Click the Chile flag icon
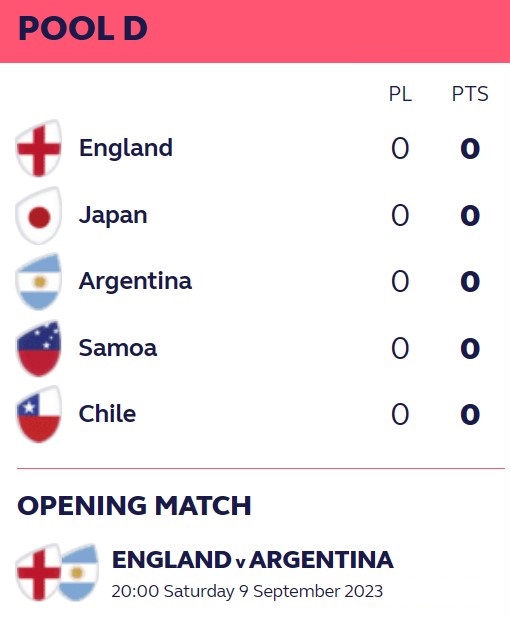This screenshot has width=510, height=620. coord(38,414)
